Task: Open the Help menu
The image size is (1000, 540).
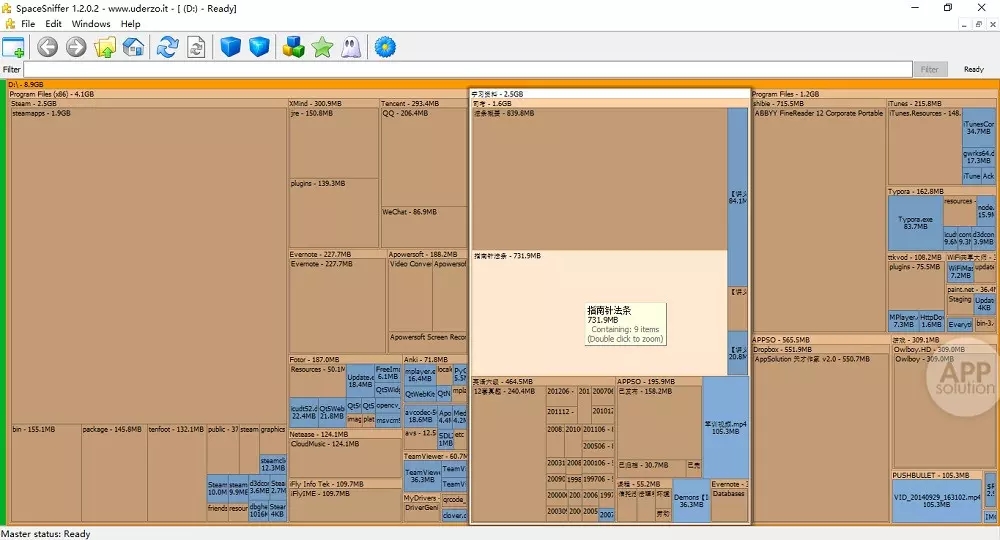Action: point(131,24)
